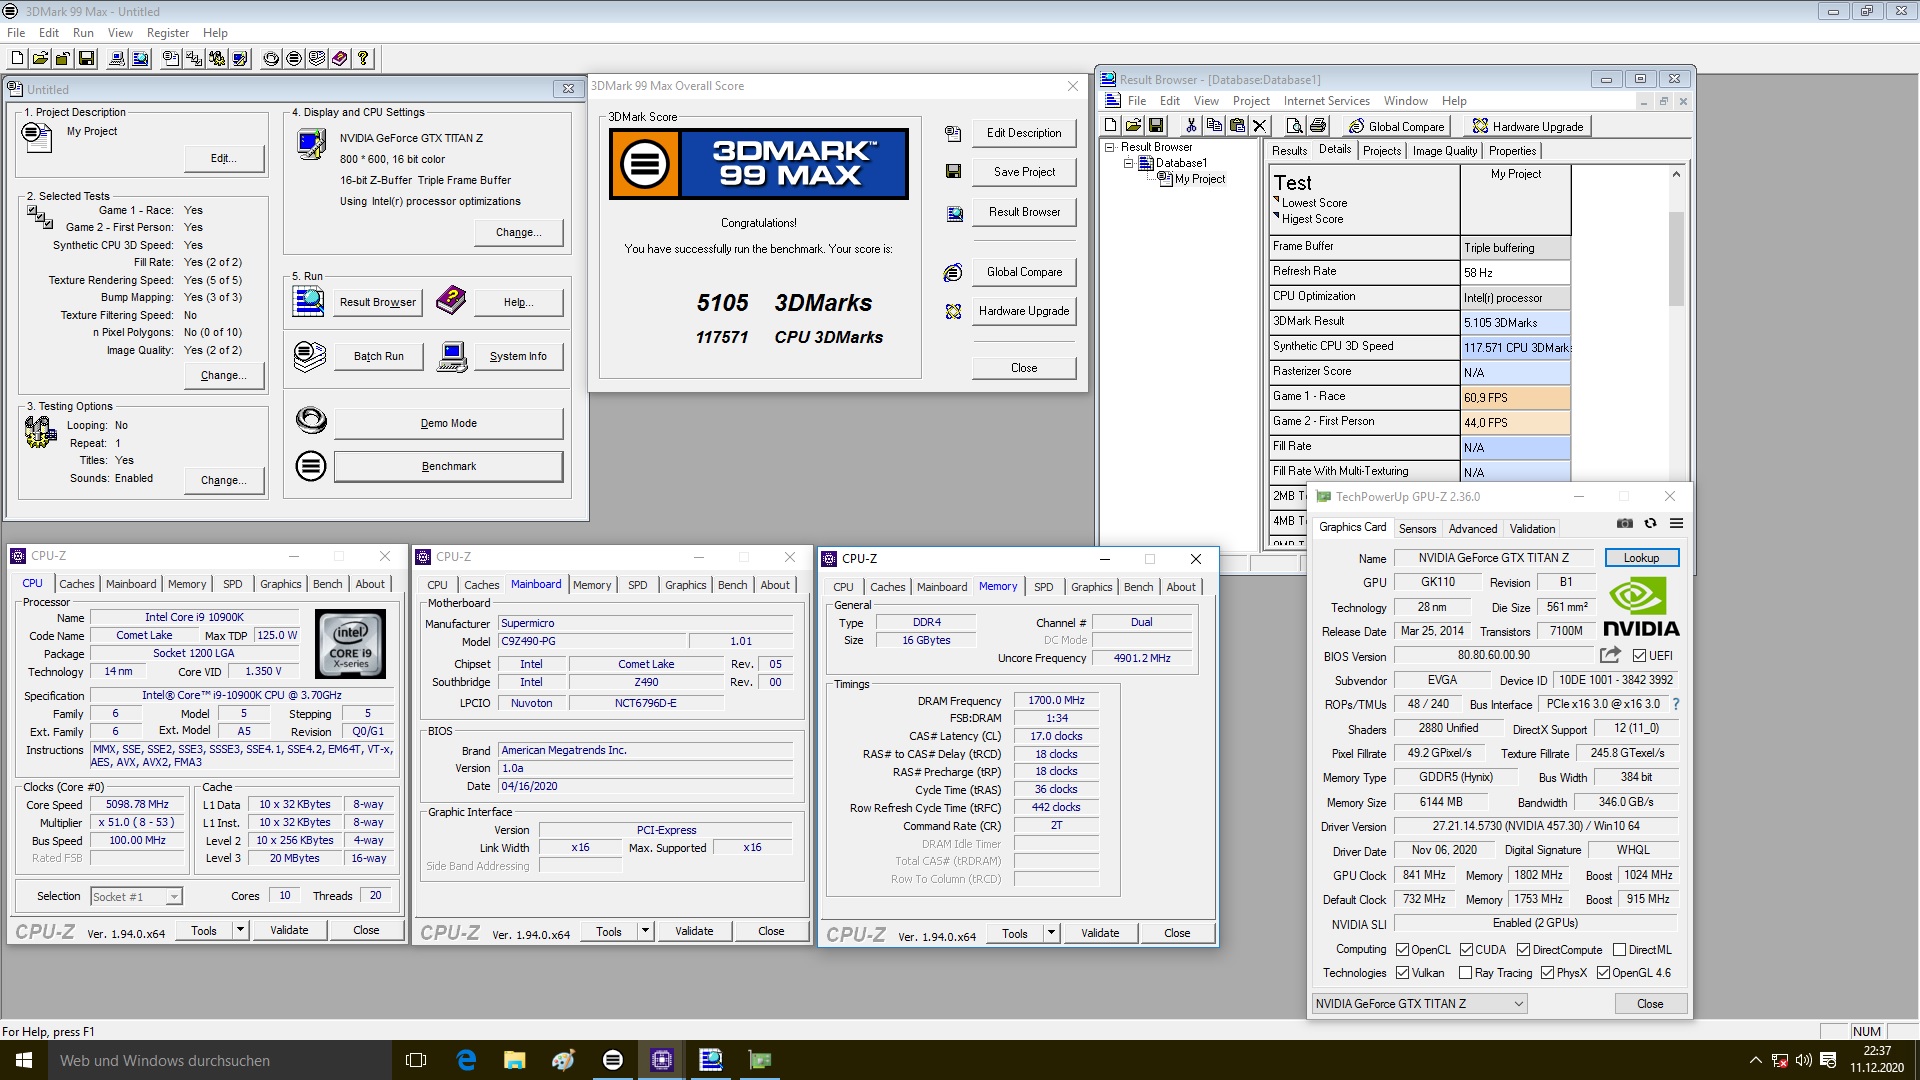Click Benchmark button in Run section
The width and height of the screenshot is (1920, 1080).
tap(448, 466)
